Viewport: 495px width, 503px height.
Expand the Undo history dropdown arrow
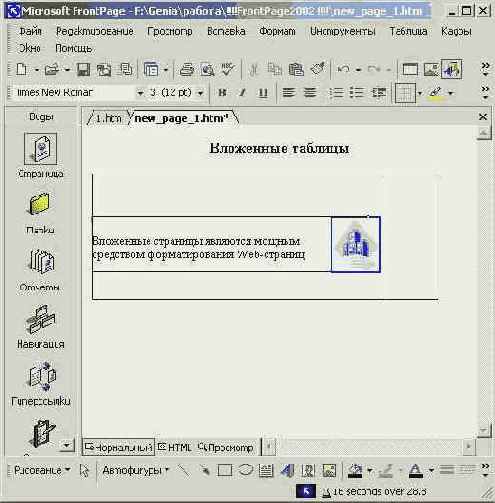tap(358, 70)
